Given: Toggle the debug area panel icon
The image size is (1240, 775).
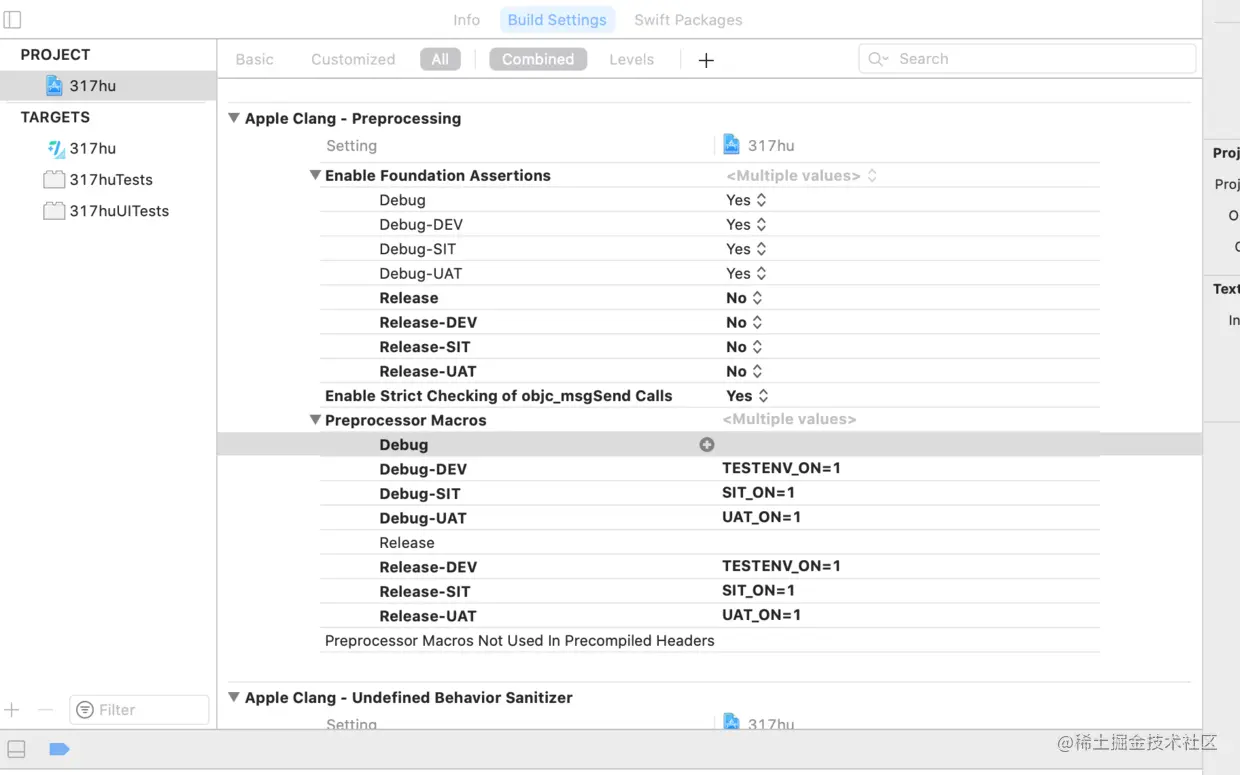Looking at the screenshot, I should pos(16,749).
